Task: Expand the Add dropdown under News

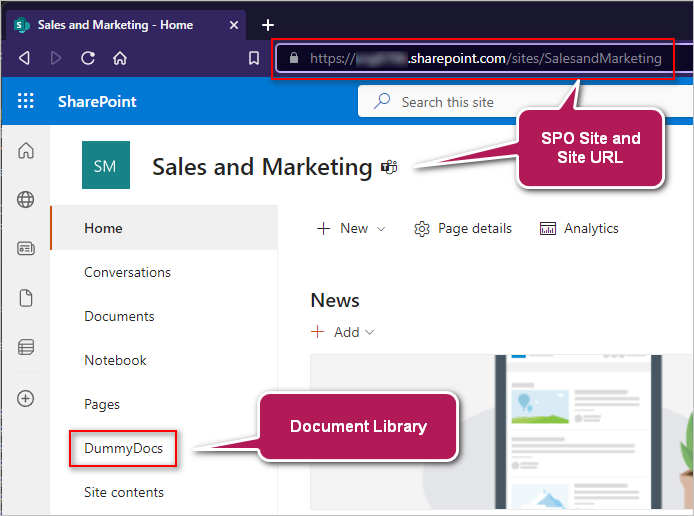Action: [x=343, y=332]
